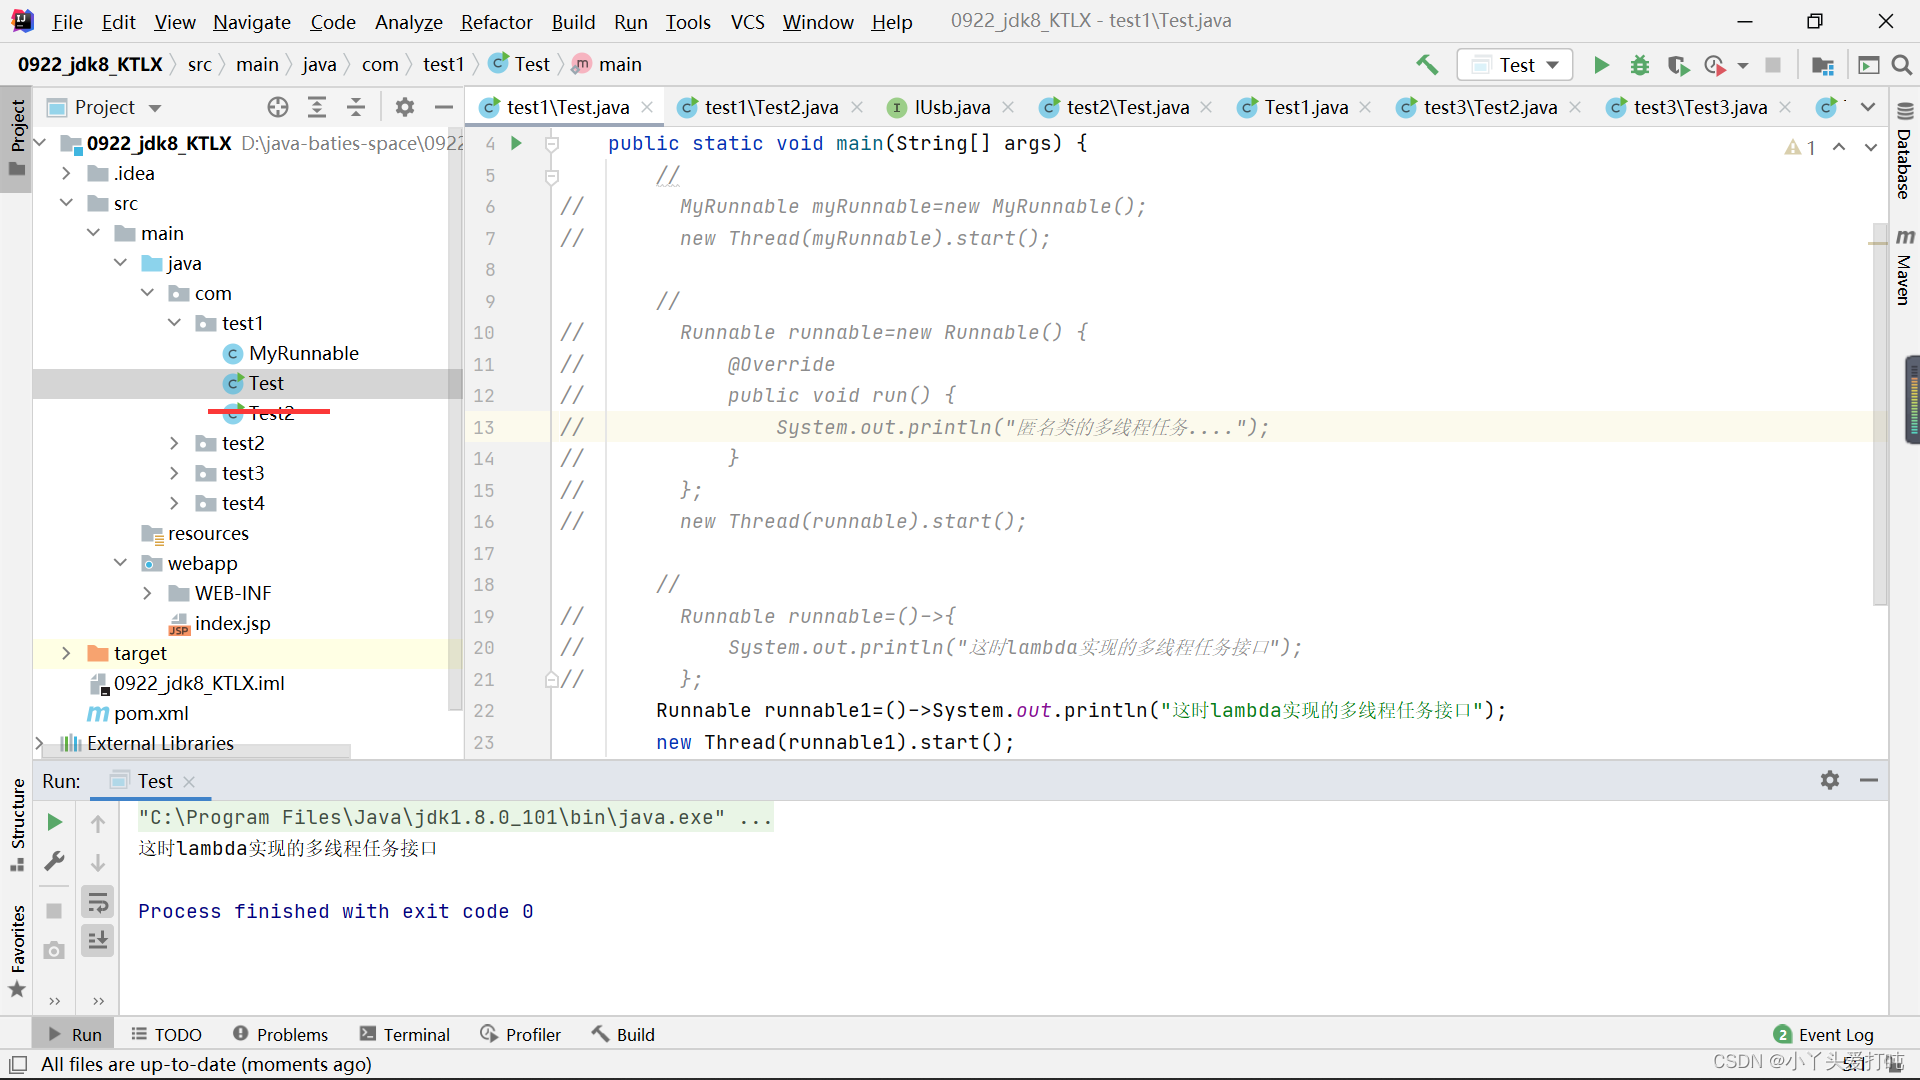Expand the WEB-INF folder
The image size is (1920, 1080).
pyautogui.click(x=147, y=593)
